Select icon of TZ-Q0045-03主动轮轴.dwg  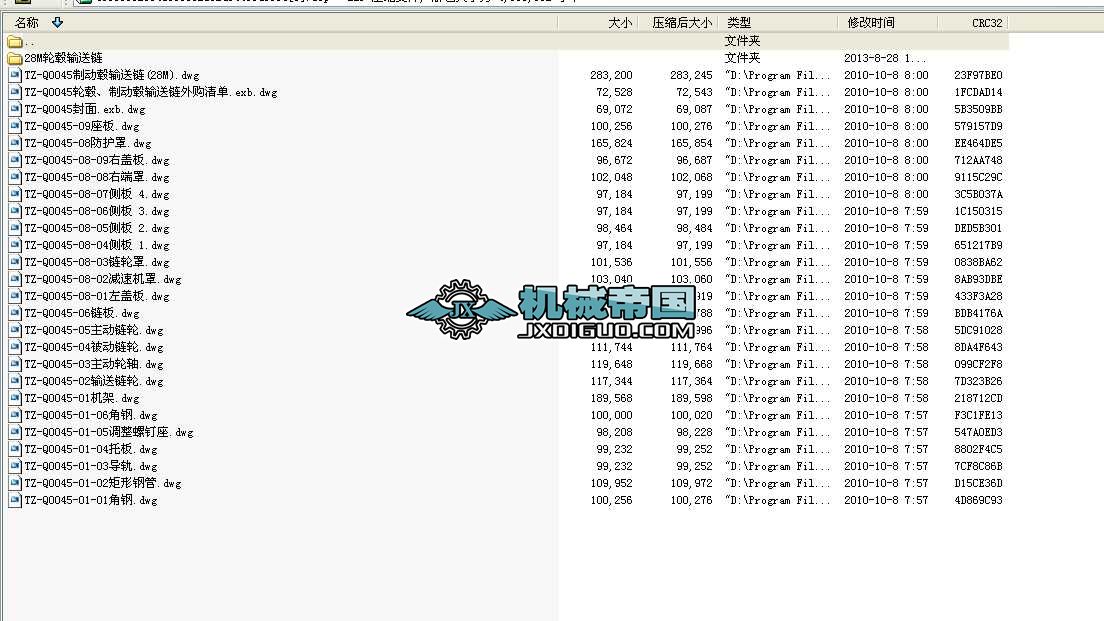(x=15, y=364)
